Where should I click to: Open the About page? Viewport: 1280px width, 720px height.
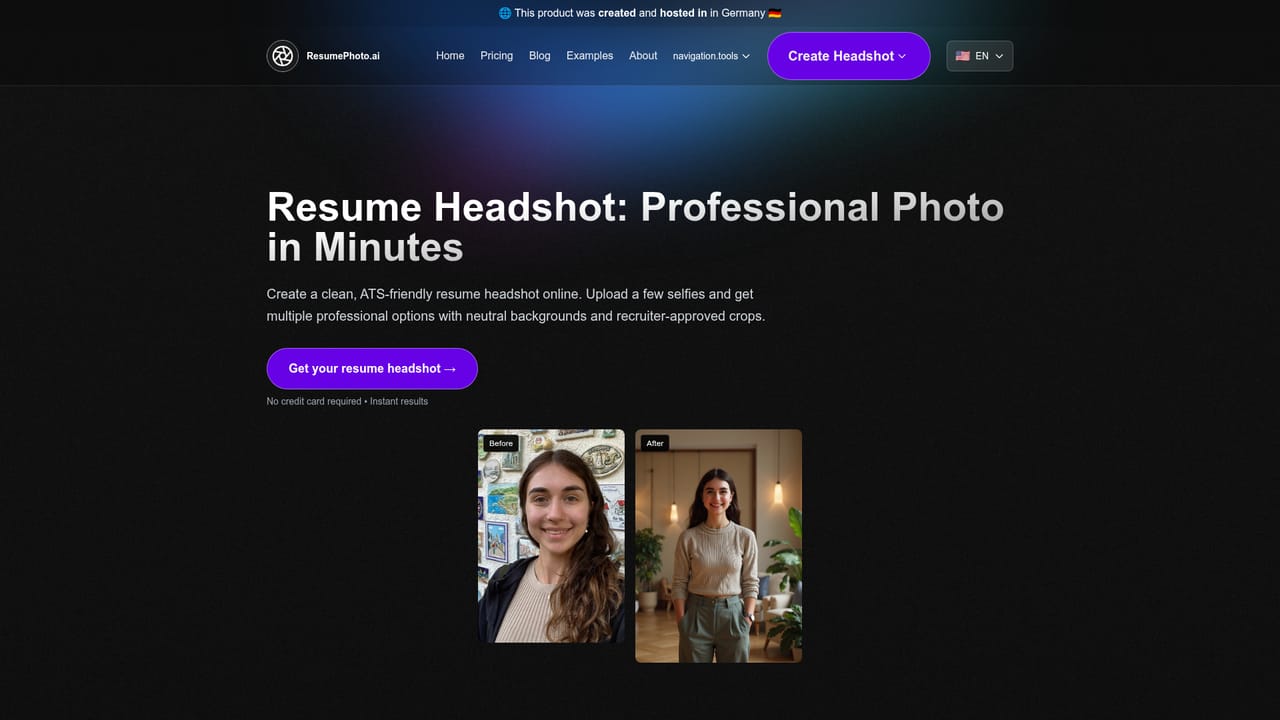point(643,56)
